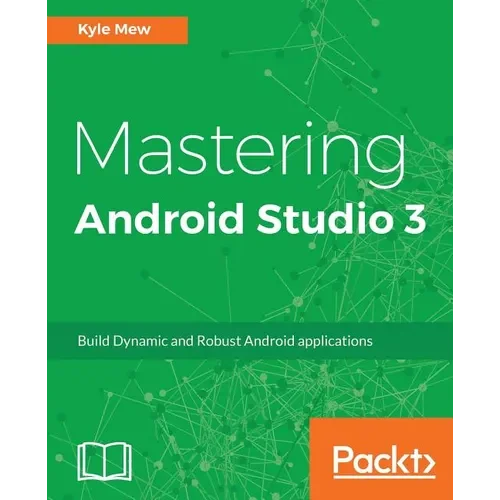Click the Android Studio 3 title text
The height and width of the screenshot is (500, 500).
point(251,218)
